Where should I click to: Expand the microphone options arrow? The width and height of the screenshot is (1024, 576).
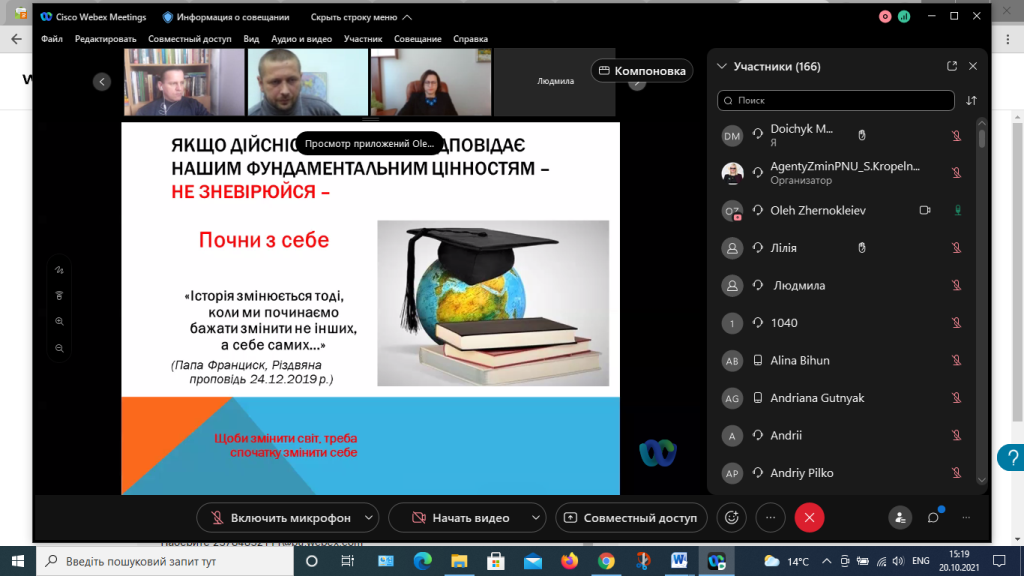[x=369, y=518]
